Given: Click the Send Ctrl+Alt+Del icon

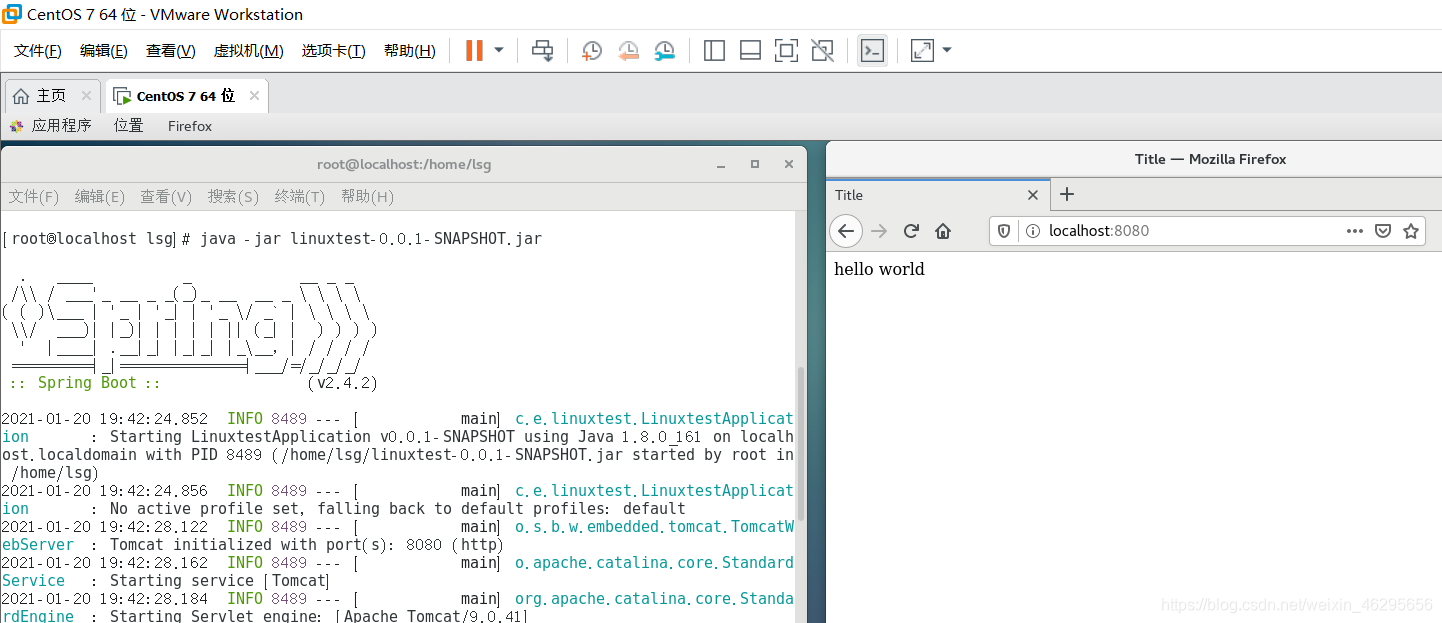Looking at the screenshot, I should [542, 50].
